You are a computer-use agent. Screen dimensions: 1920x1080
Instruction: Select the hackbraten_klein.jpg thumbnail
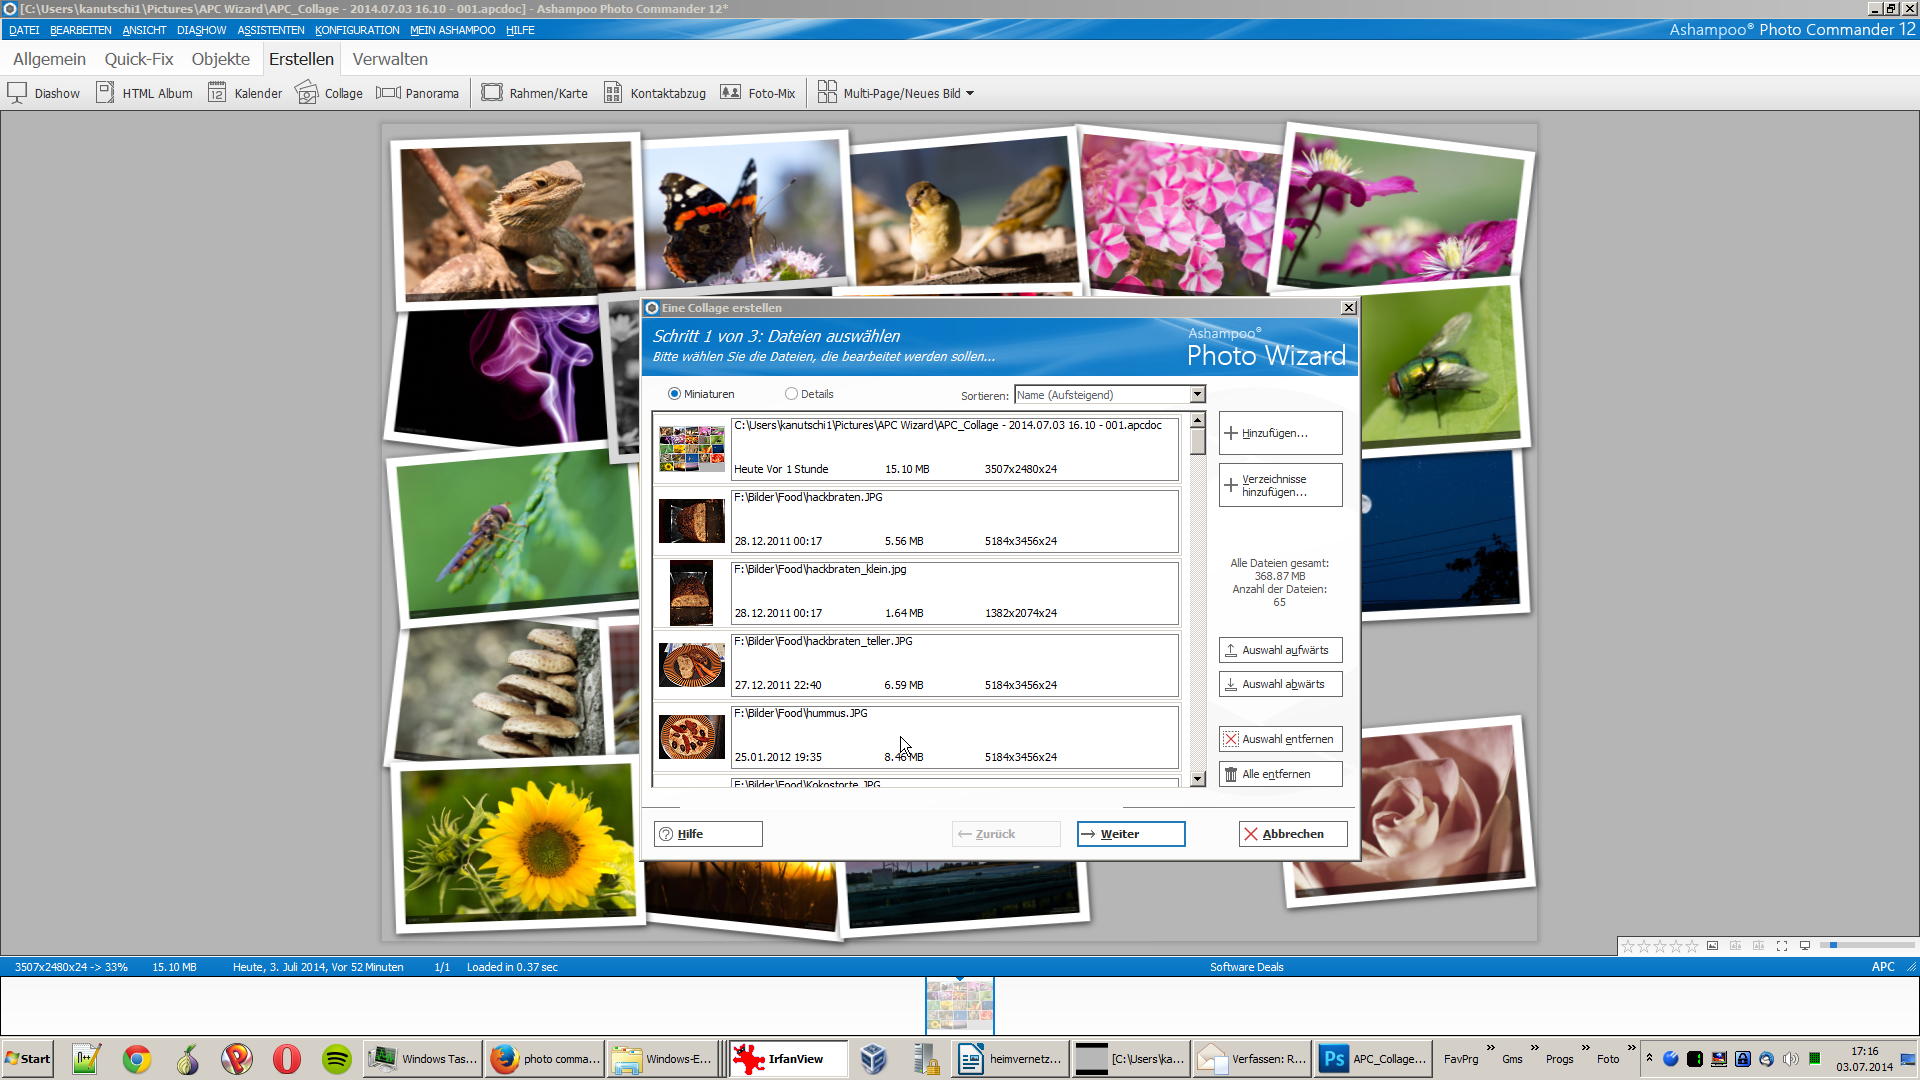pyautogui.click(x=691, y=593)
